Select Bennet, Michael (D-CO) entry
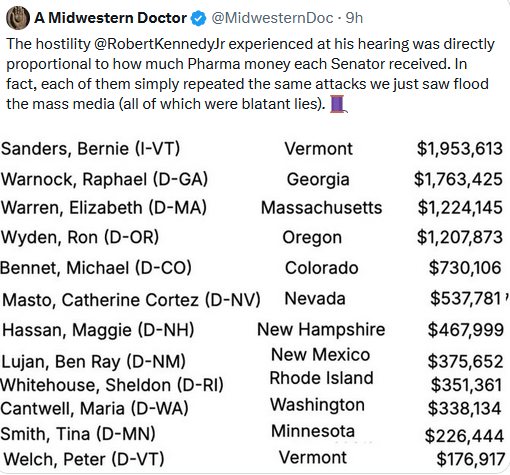 coord(96,268)
